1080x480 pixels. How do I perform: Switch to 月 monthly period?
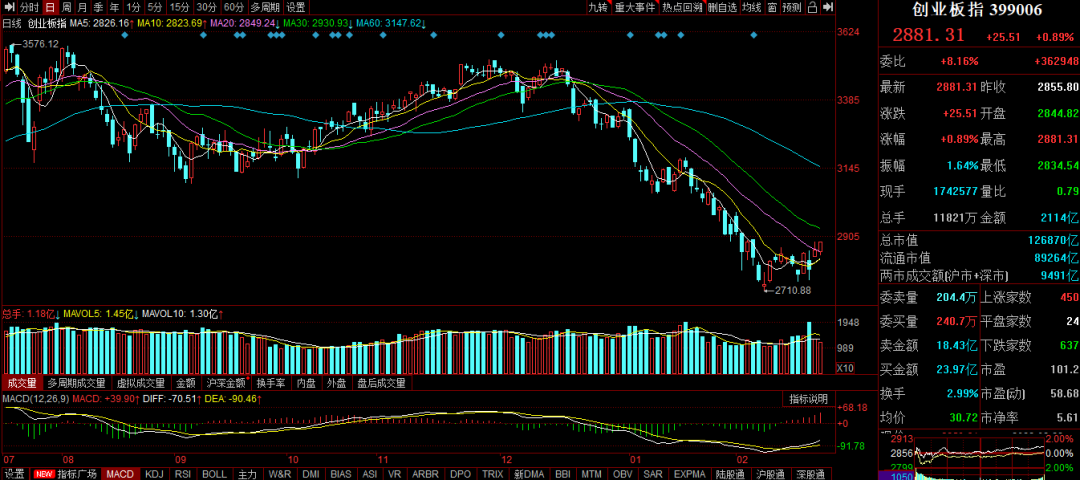click(82, 8)
